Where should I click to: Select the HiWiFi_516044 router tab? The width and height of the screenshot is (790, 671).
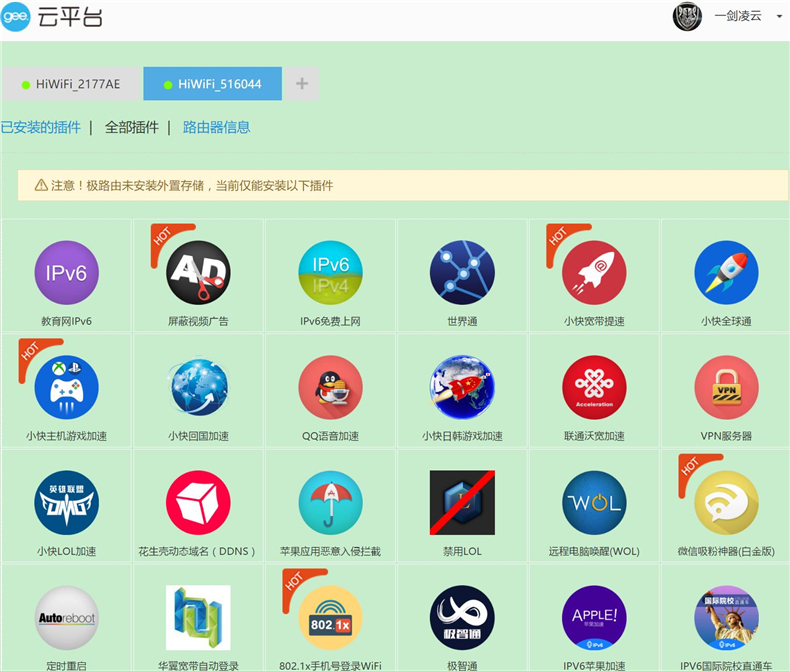click(x=213, y=84)
